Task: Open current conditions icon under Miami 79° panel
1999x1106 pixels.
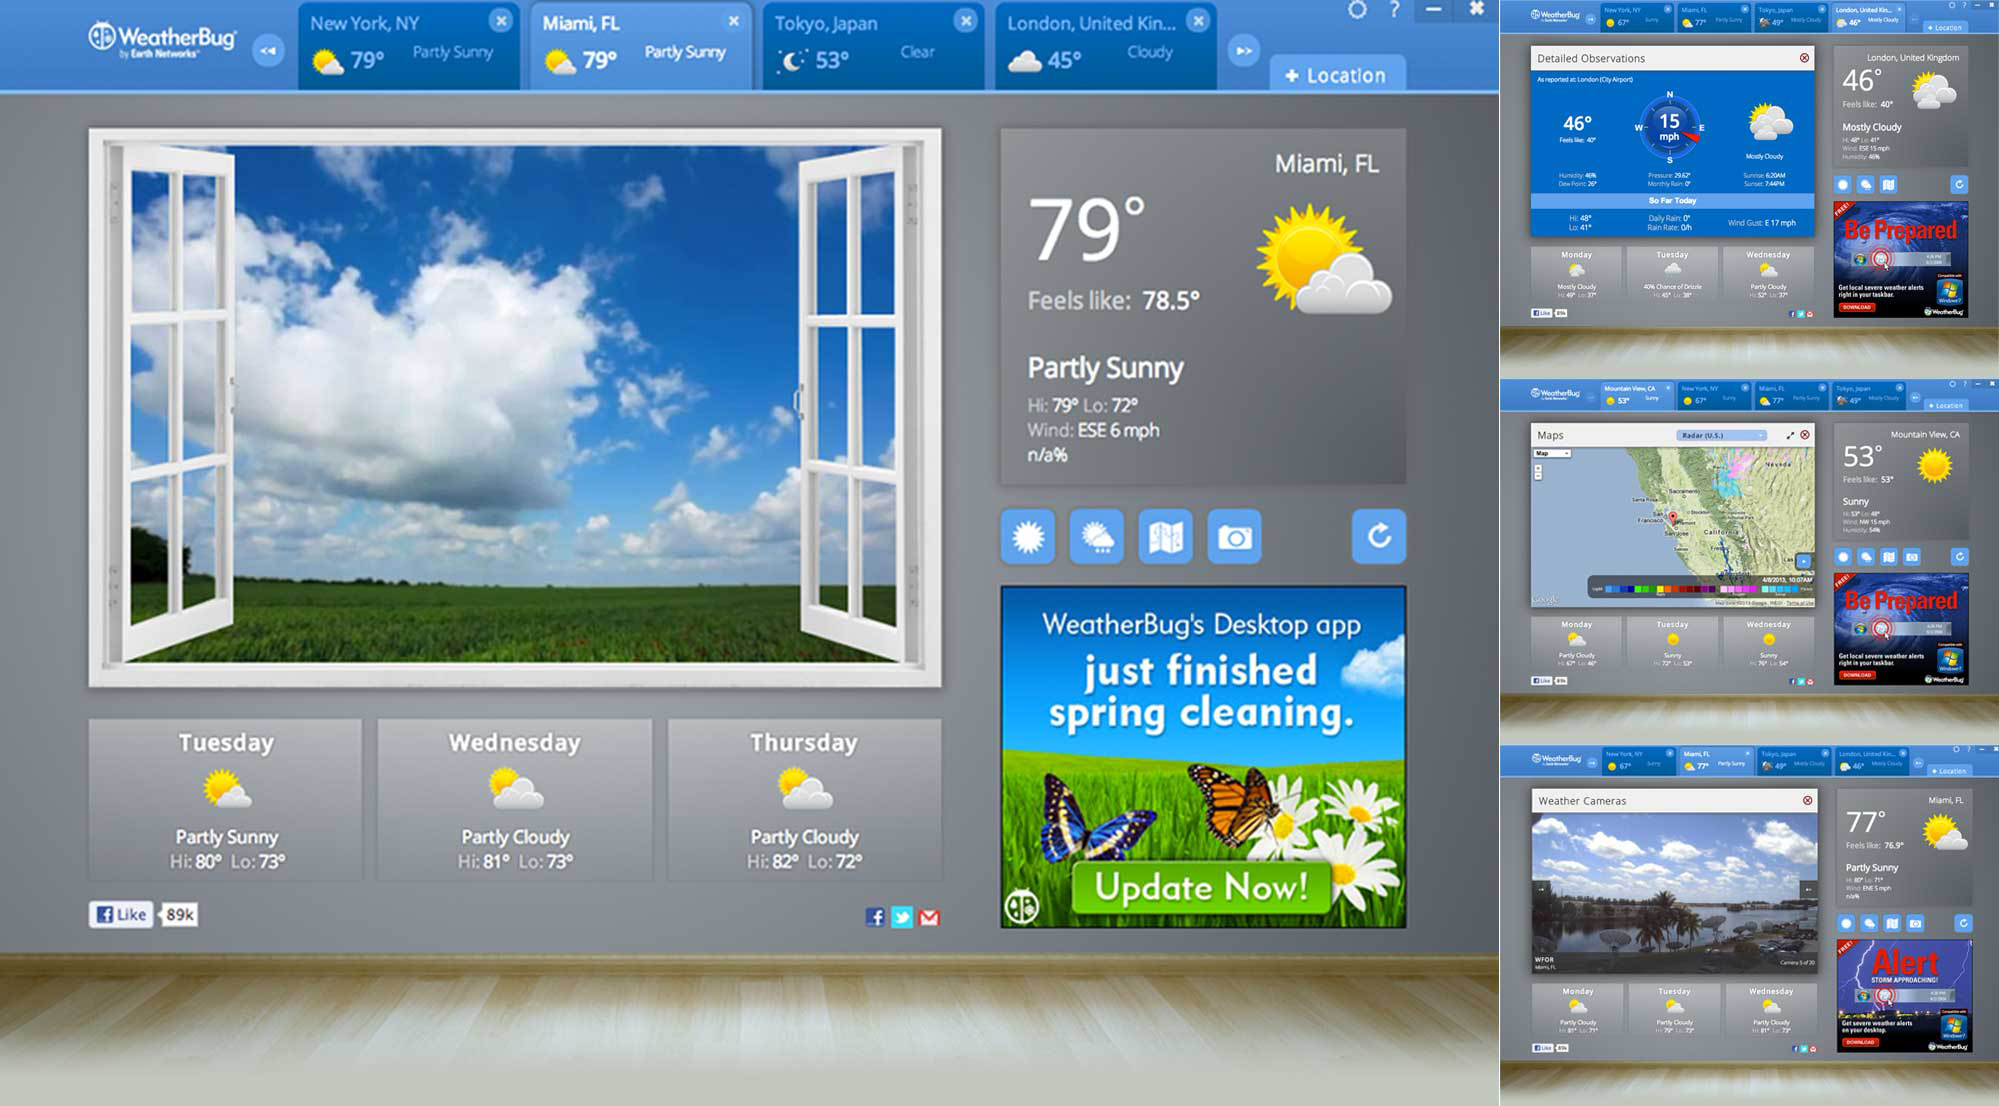Action: pos(1028,537)
